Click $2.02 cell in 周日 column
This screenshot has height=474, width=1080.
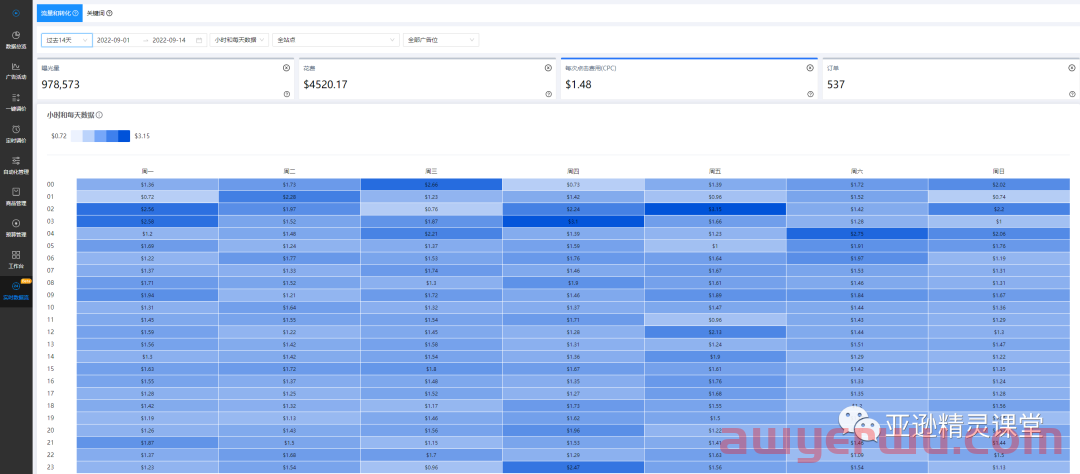coord(999,185)
